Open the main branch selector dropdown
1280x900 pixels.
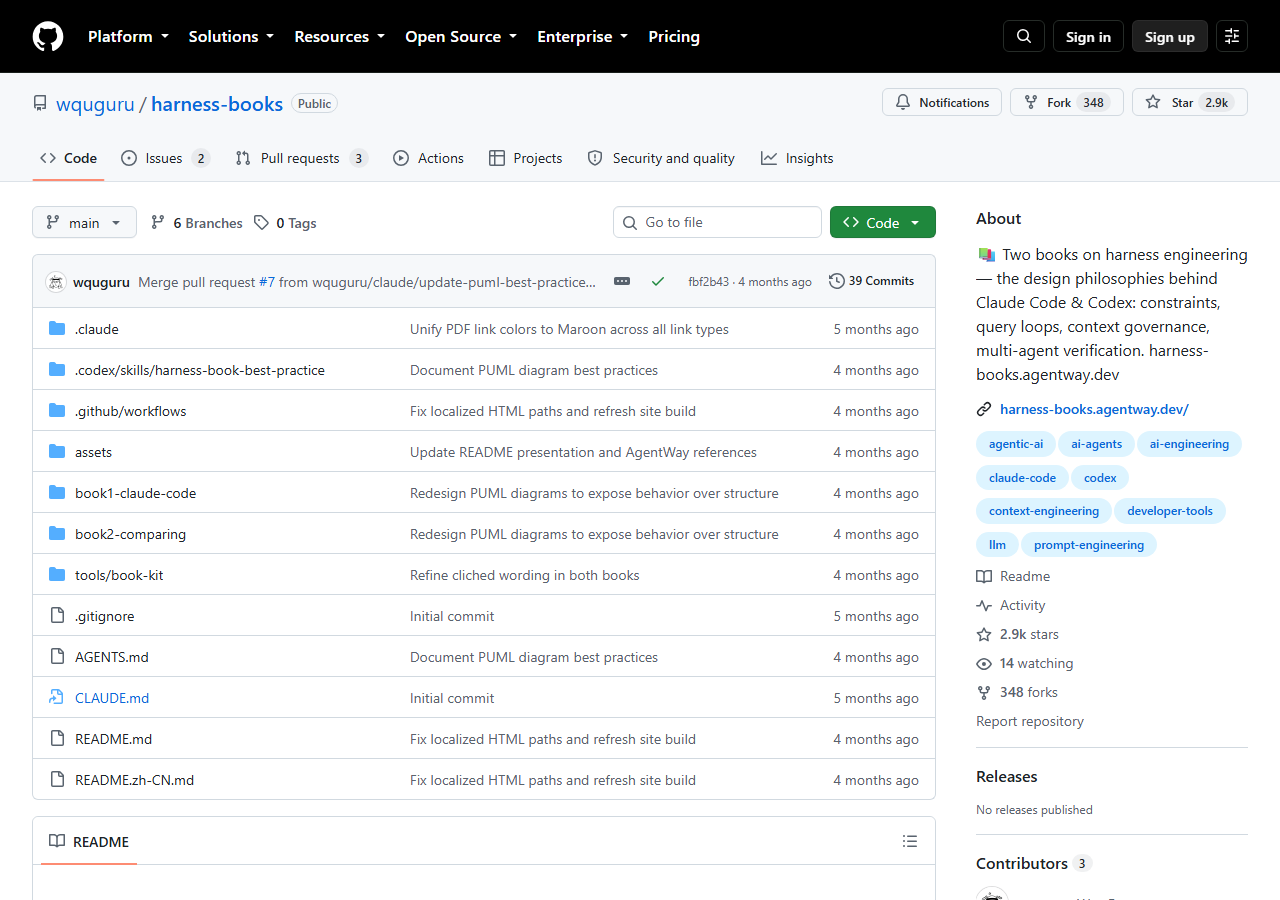[x=84, y=223]
